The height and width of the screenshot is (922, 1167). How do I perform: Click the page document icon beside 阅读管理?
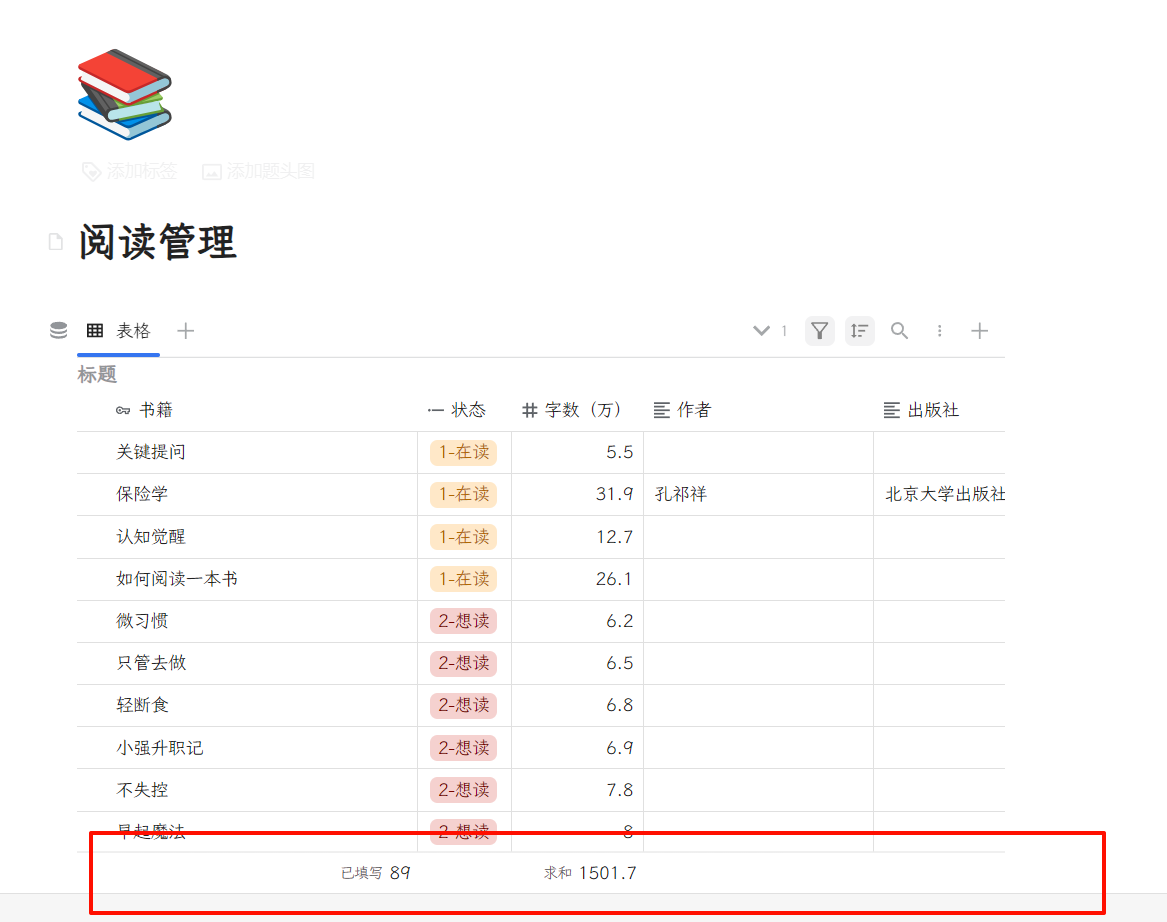[x=56, y=242]
